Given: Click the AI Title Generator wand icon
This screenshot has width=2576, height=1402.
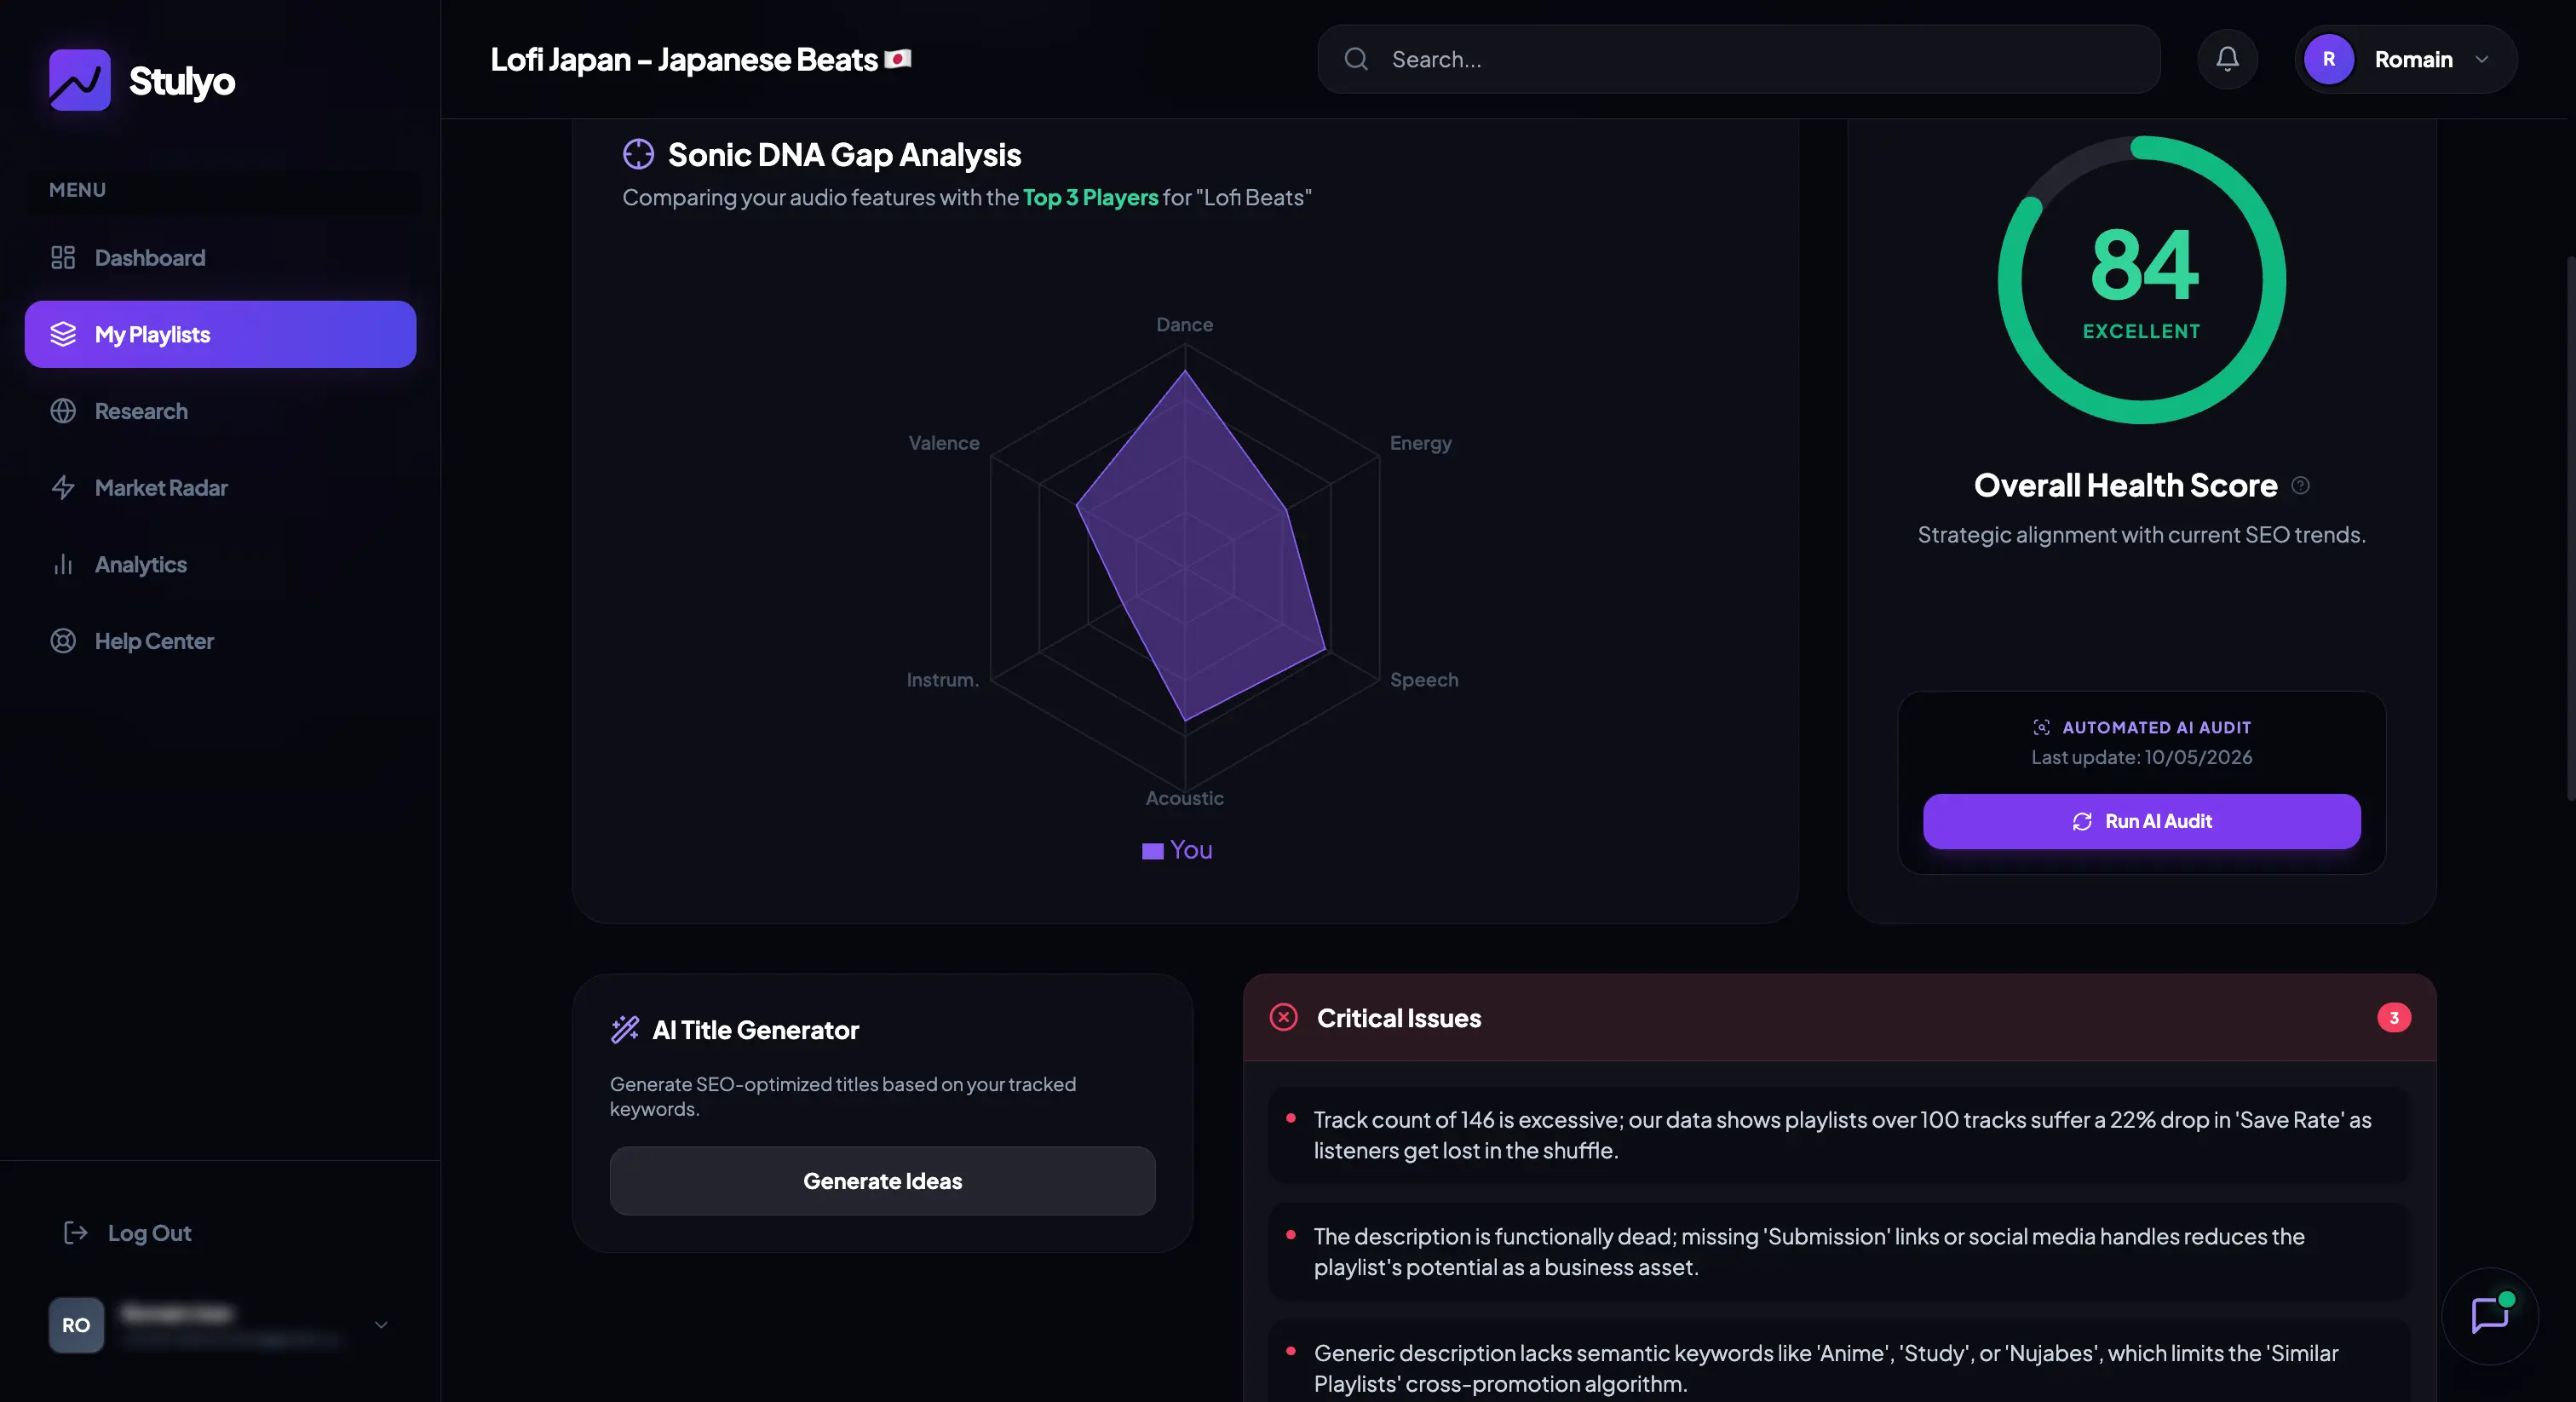Looking at the screenshot, I should point(625,1029).
